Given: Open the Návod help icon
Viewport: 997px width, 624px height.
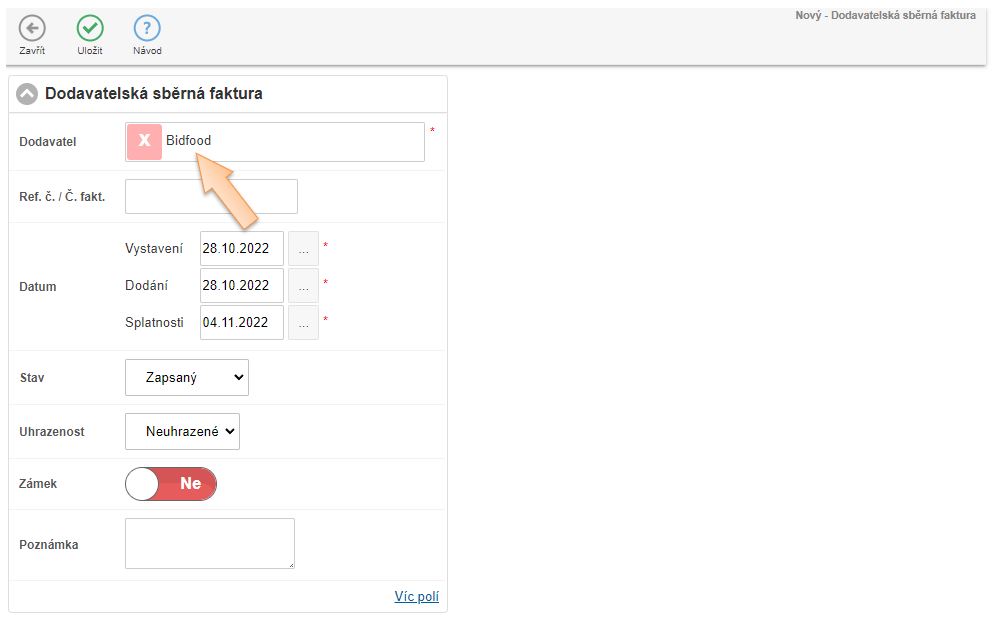Looking at the screenshot, I should [147, 29].
